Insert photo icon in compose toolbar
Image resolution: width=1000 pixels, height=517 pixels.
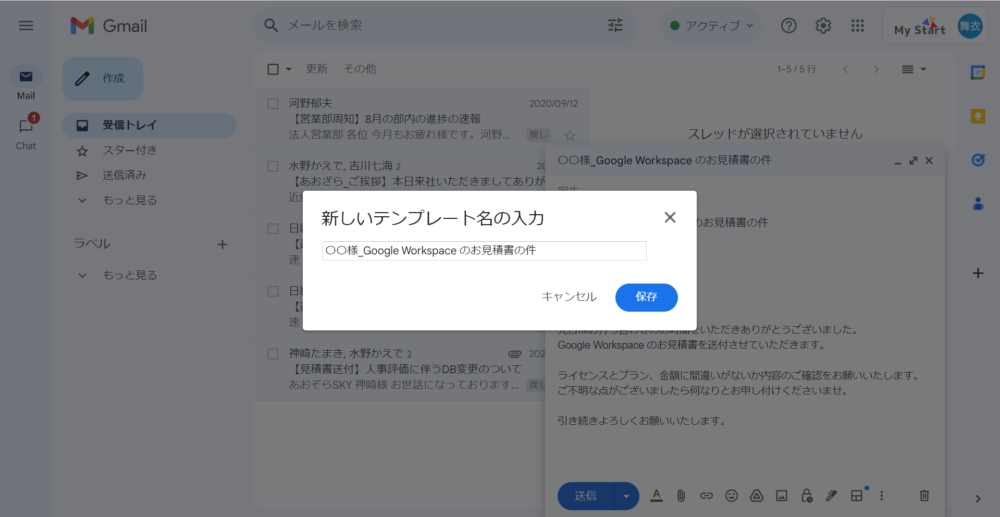[x=782, y=495]
